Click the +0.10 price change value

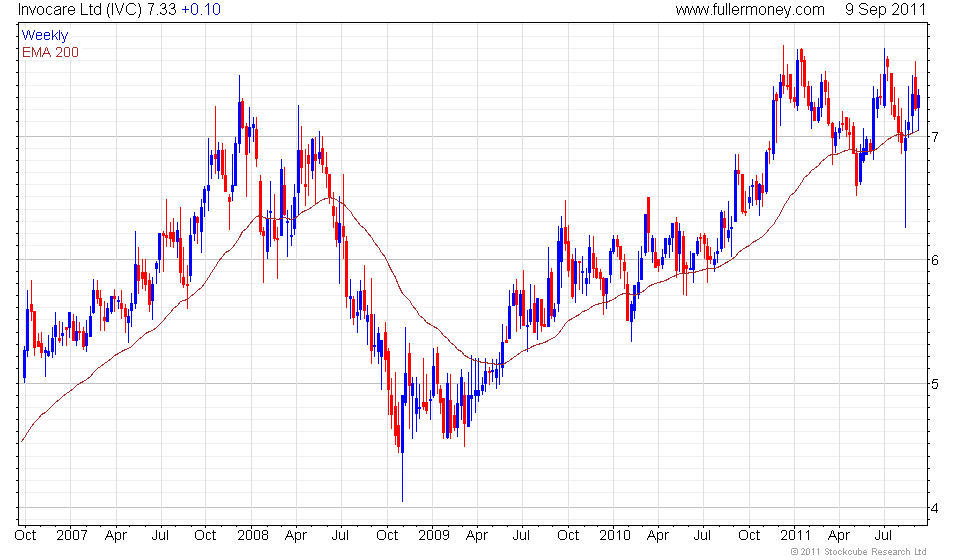(201, 9)
